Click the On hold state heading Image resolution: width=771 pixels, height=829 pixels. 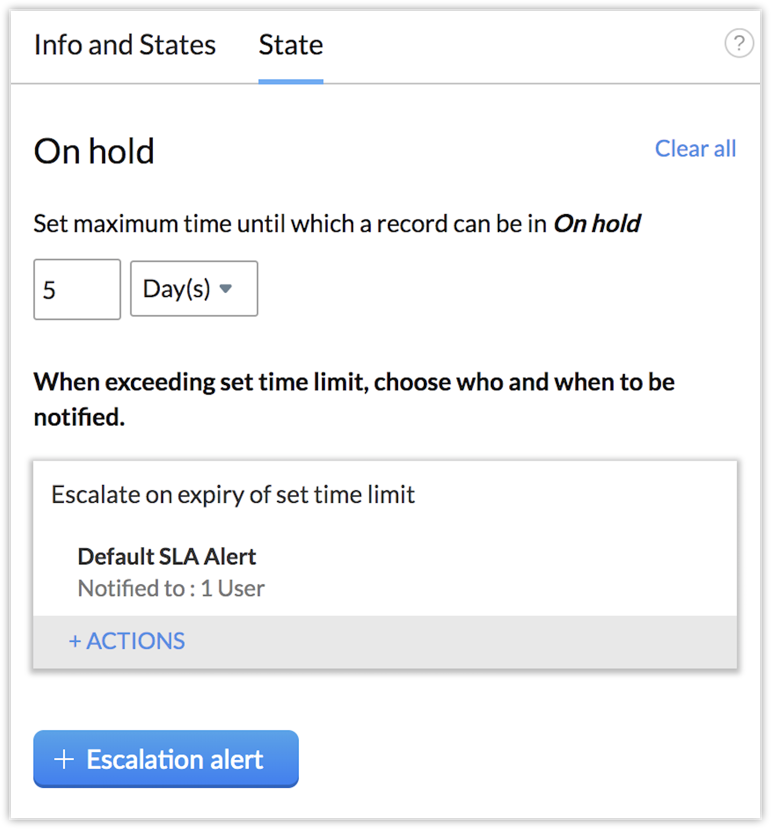94,152
